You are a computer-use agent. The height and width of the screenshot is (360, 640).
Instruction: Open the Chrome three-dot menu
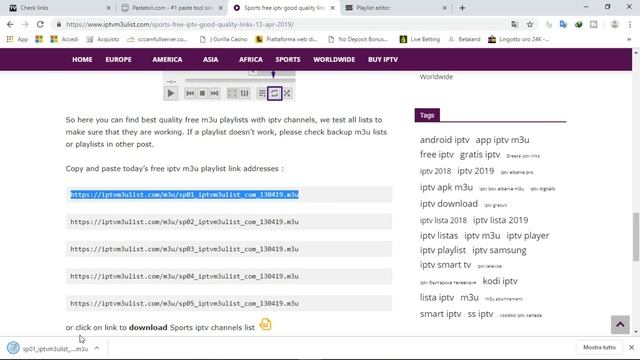click(x=630, y=24)
